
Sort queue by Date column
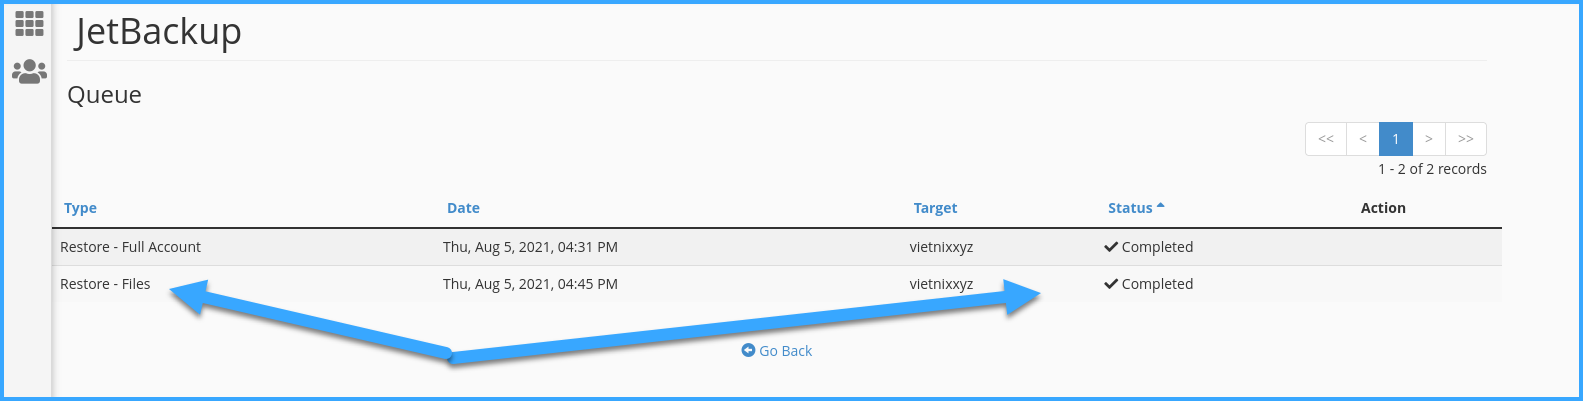pyautogui.click(x=463, y=208)
